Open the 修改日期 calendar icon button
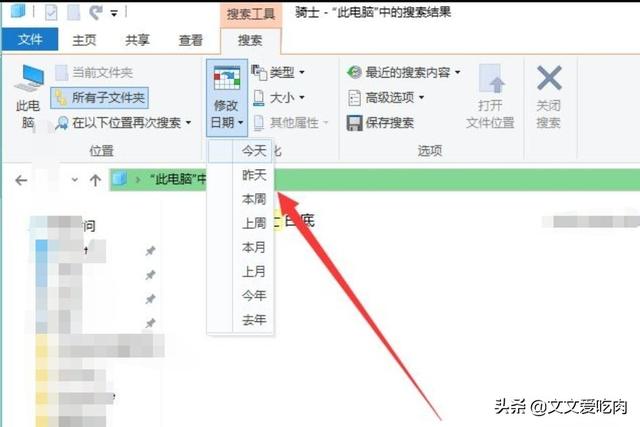The height and width of the screenshot is (427, 640). point(227,78)
